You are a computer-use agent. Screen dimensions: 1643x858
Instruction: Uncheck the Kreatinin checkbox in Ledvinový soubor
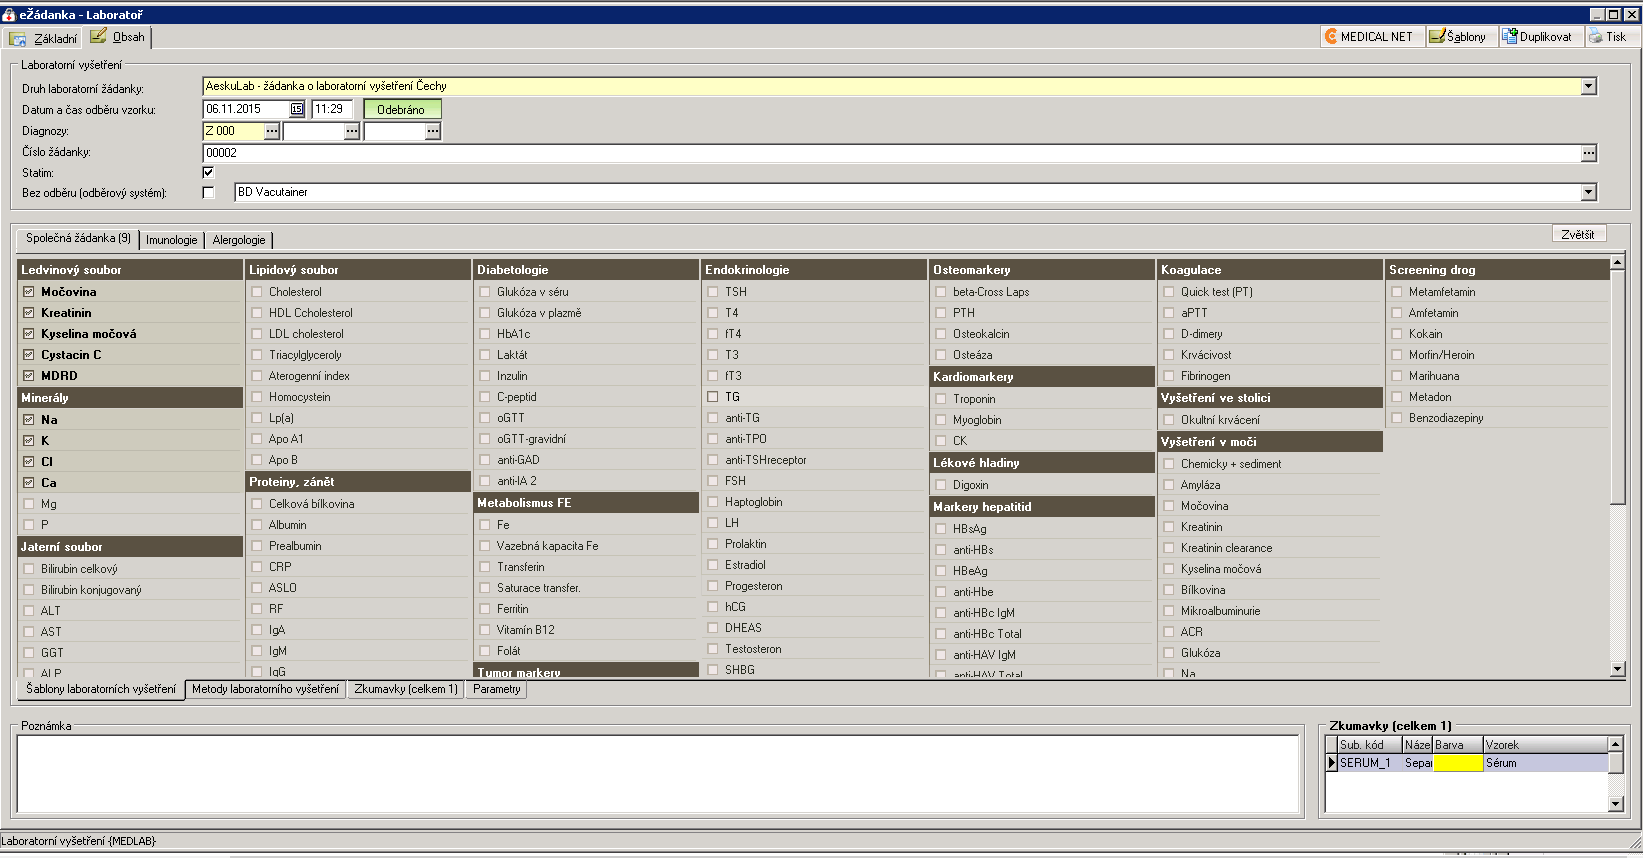pyautogui.click(x=29, y=313)
